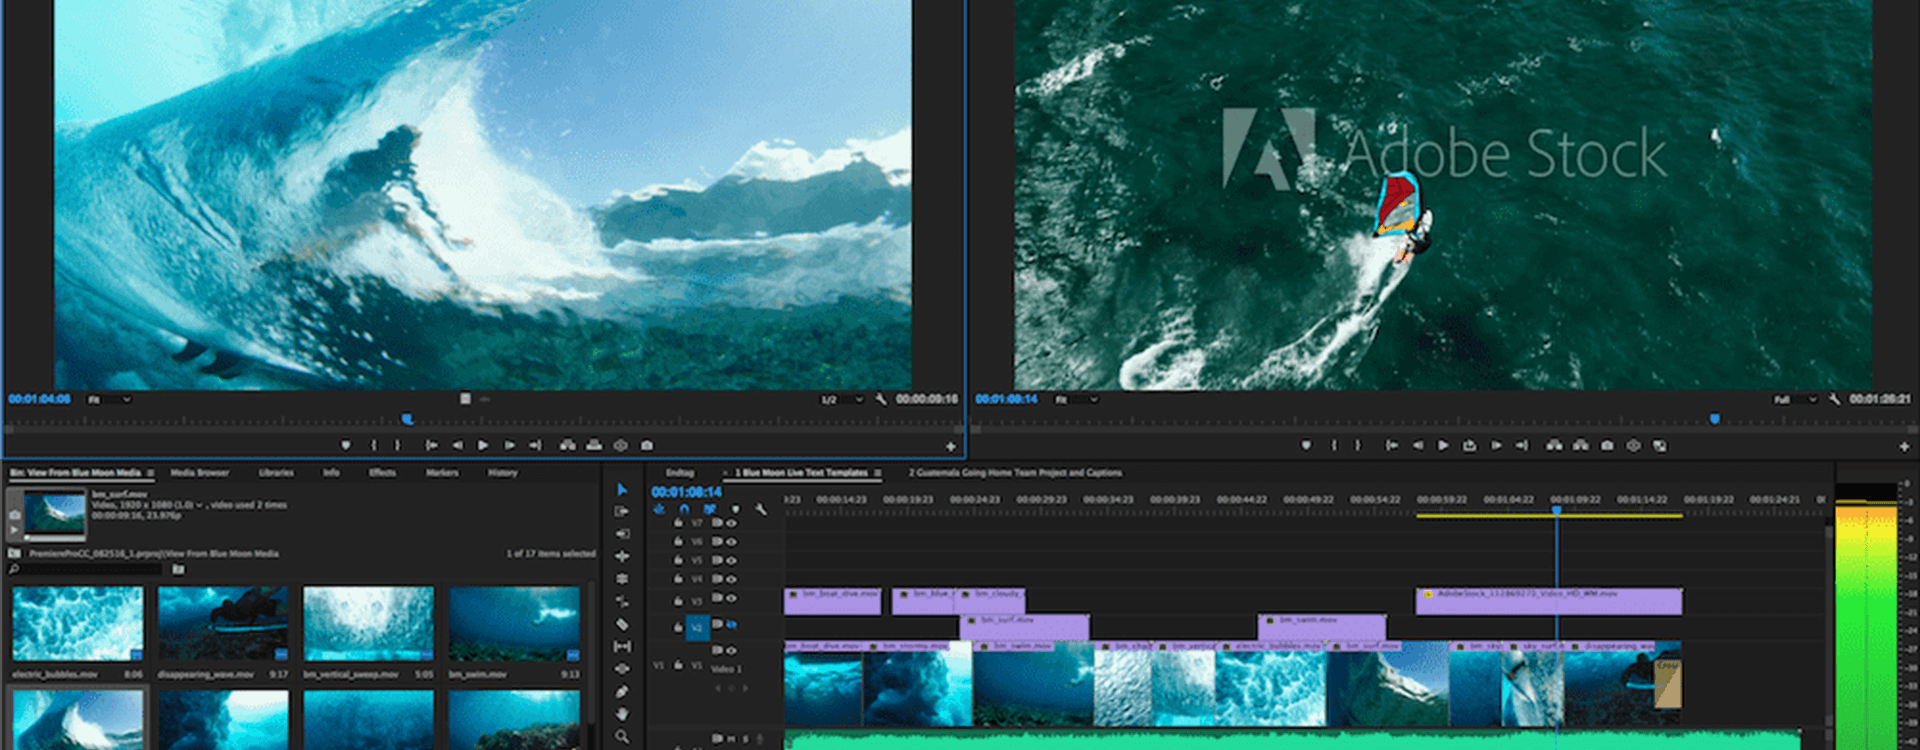1920x750 pixels.
Task: Open Program monitor Full resolution dropdown
Action: (1795, 399)
